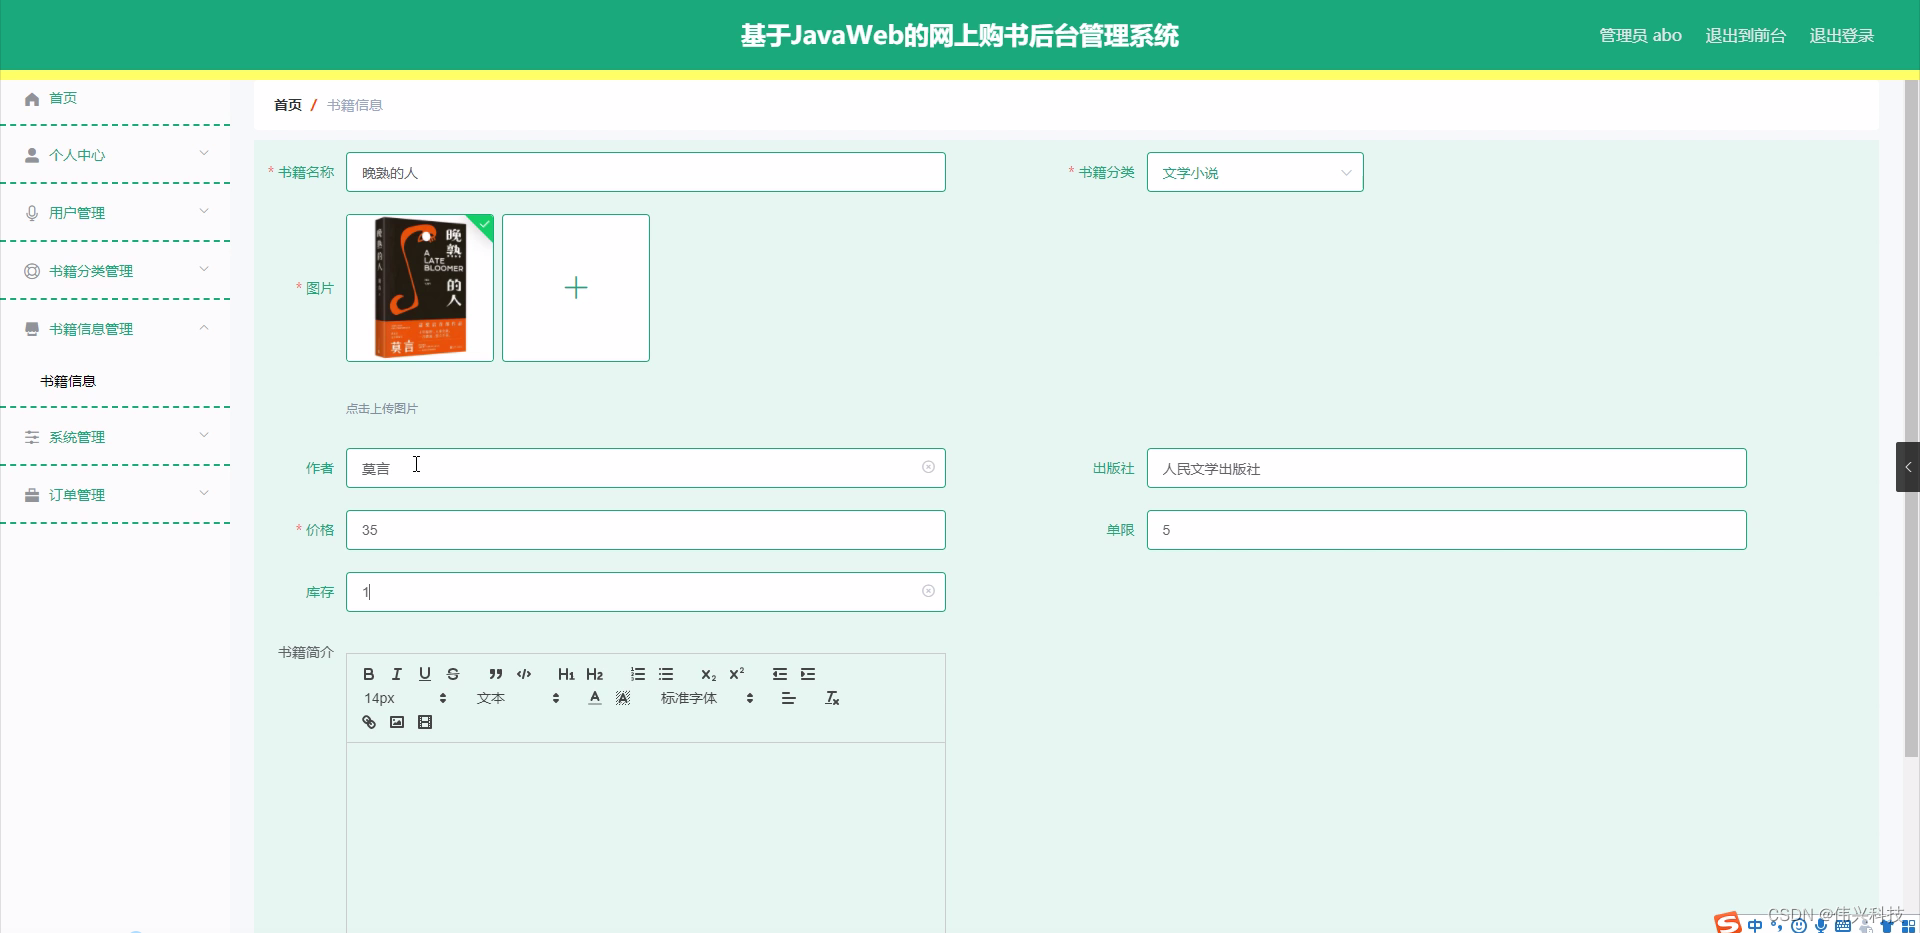Image resolution: width=1920 pixels, height=933 pixels.
Task: Clear the 作者 field with its clear icon
Action: (x=928, y=467)
